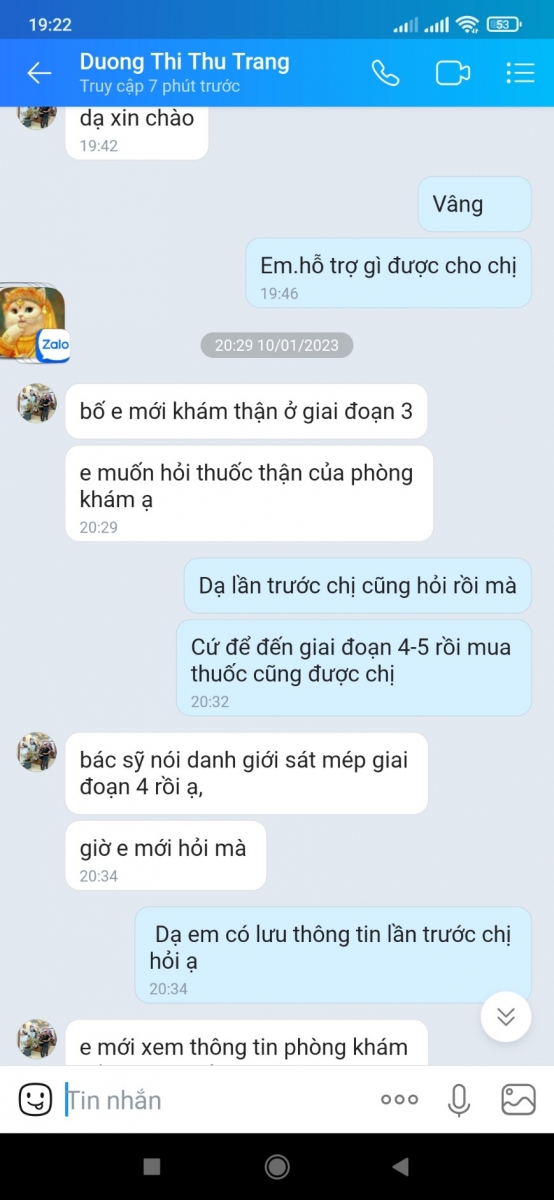
Task: Jump to latest with double-chevron button
Action: click(506, 1017)
